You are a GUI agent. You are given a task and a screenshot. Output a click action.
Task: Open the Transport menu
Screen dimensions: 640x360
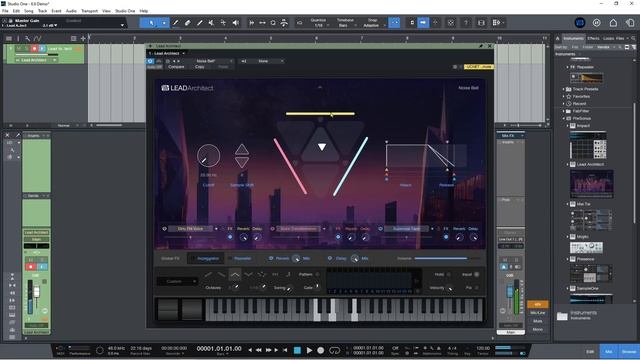click(89, 11)
